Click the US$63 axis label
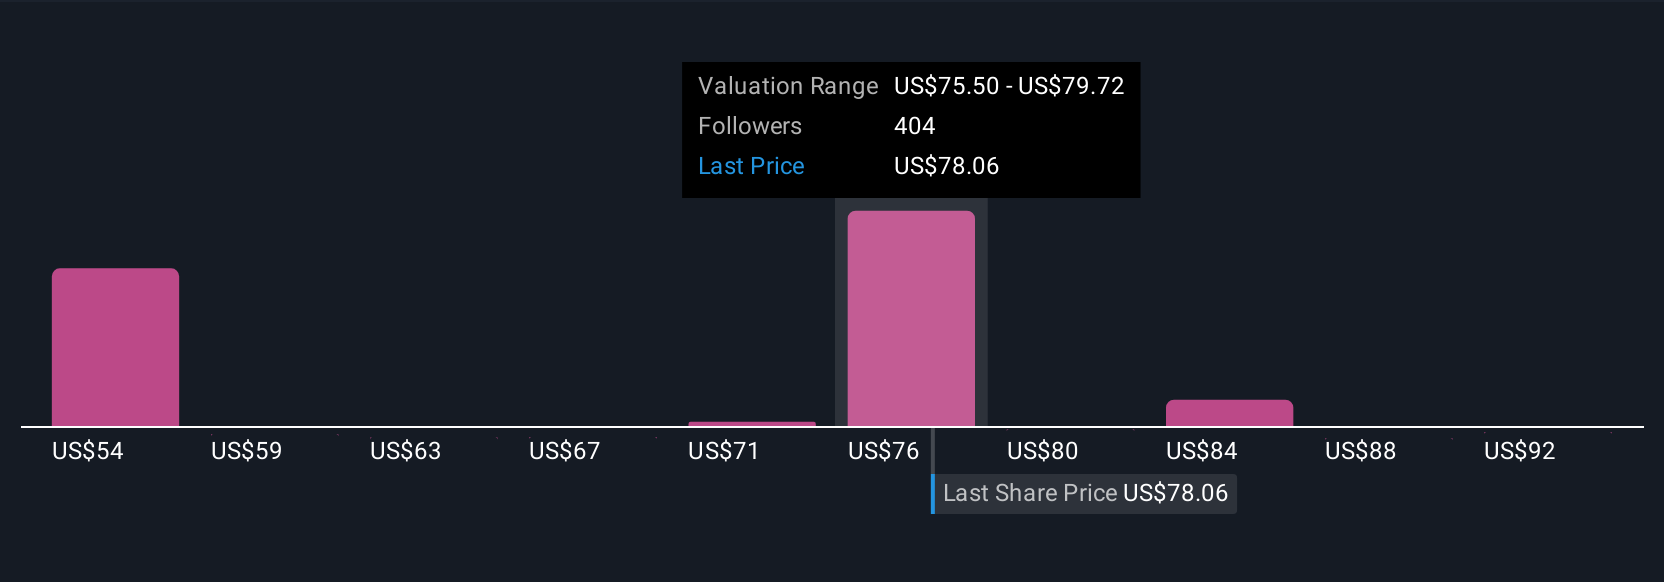 point(406,451)
